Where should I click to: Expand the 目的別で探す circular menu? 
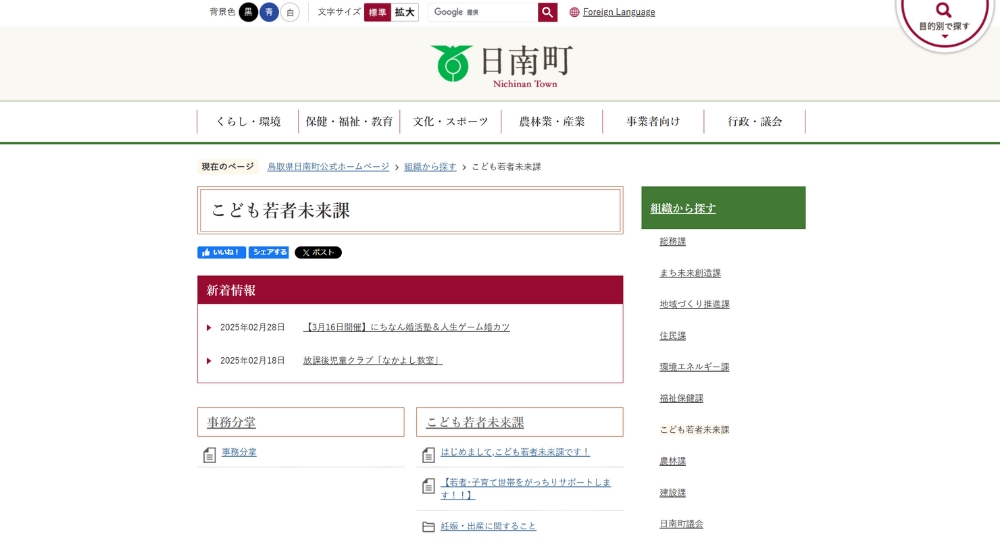[x=944, y=20]
